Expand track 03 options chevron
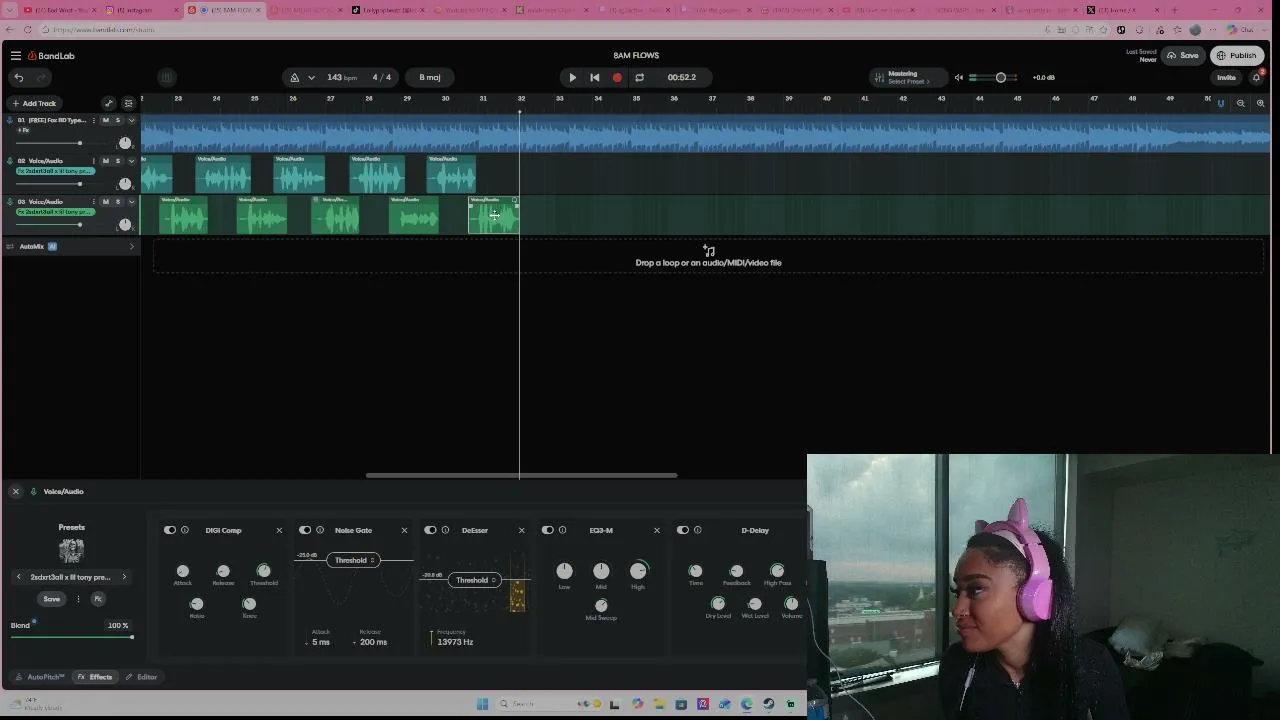Screen dimensions: 1280x720 click(x=131, y=202)
